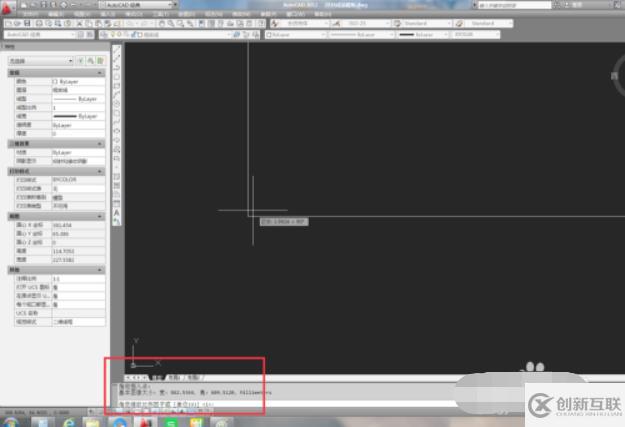The image size is (625, 427).
Task: Switch to the 布局2 layout tab
Action: [193, 377]
